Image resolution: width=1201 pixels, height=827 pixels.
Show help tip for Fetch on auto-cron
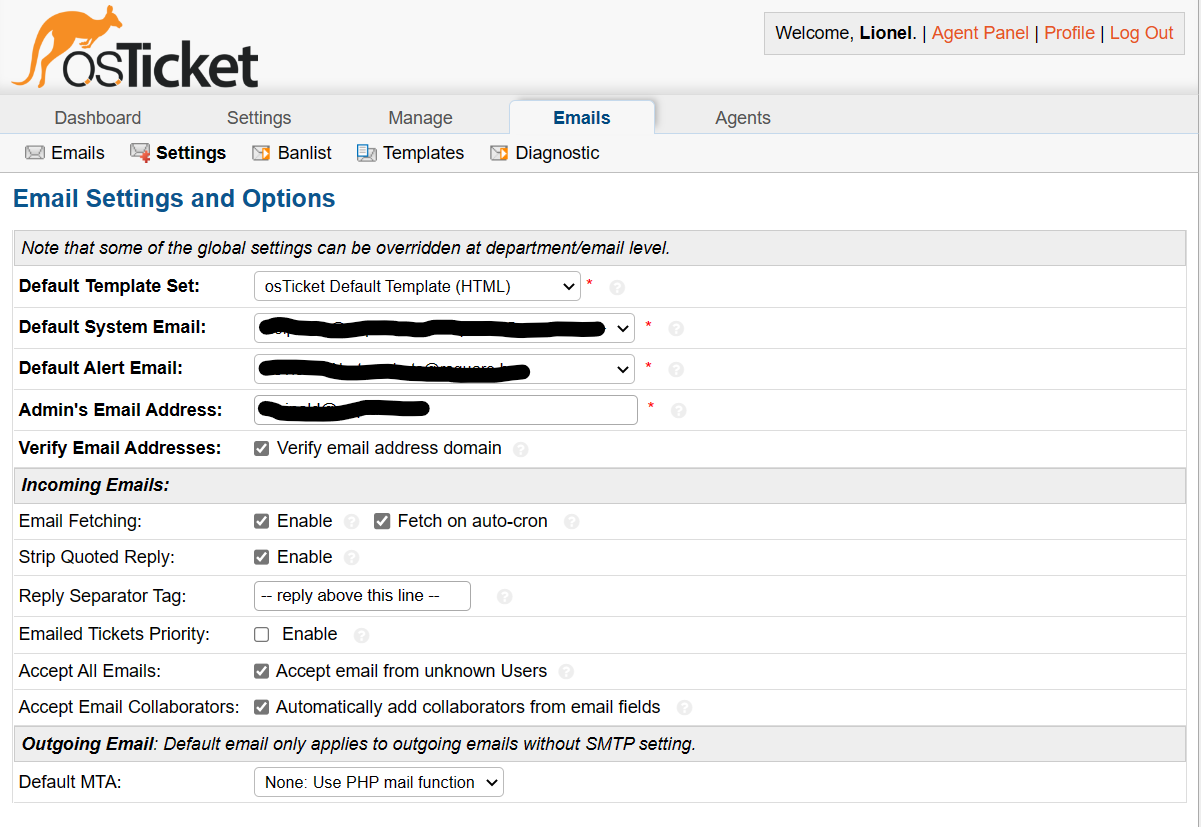[x=571, y=522]
